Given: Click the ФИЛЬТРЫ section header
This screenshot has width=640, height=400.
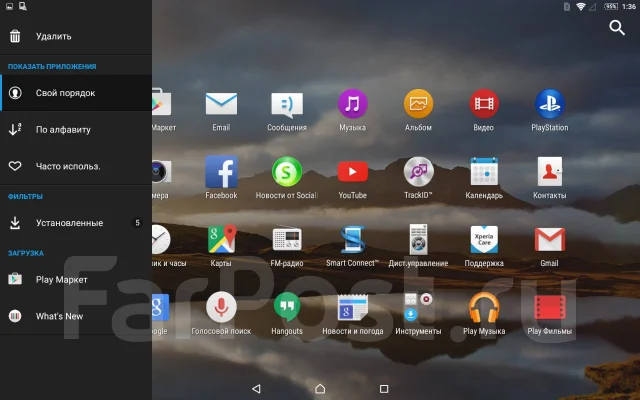Looking at the screenshot, I should click(25, 197).
